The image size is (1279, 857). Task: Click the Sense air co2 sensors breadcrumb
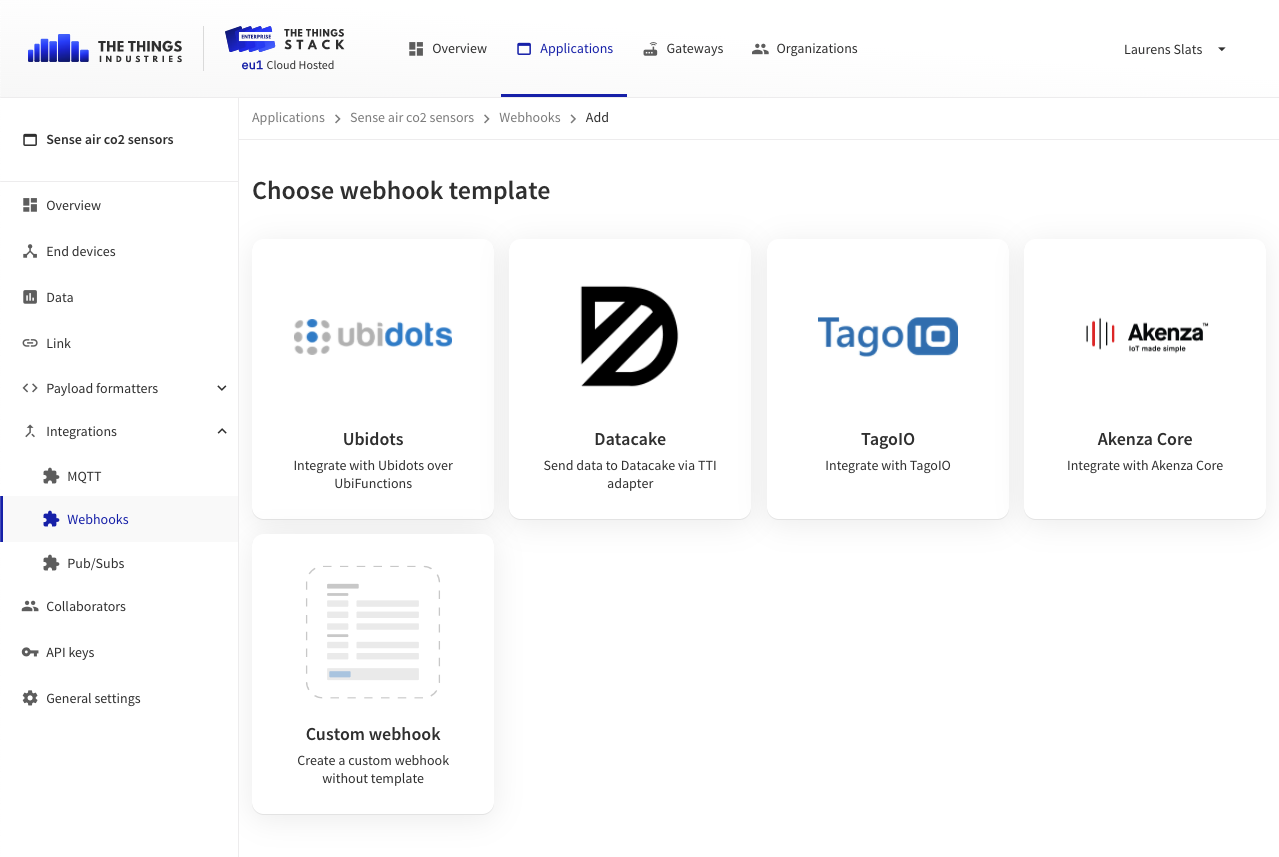click(x=412, y=118)
